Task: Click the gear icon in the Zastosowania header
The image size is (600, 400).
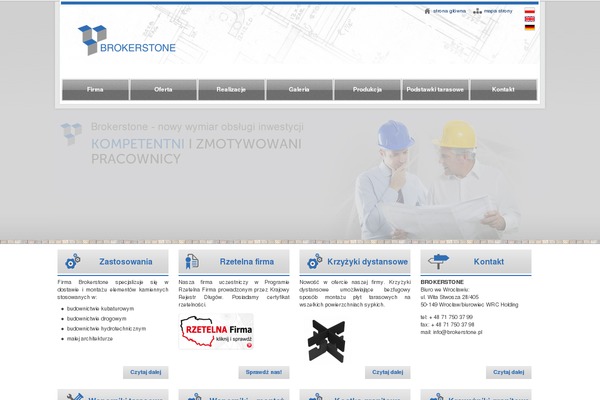Action: click(x=73, y=262)
